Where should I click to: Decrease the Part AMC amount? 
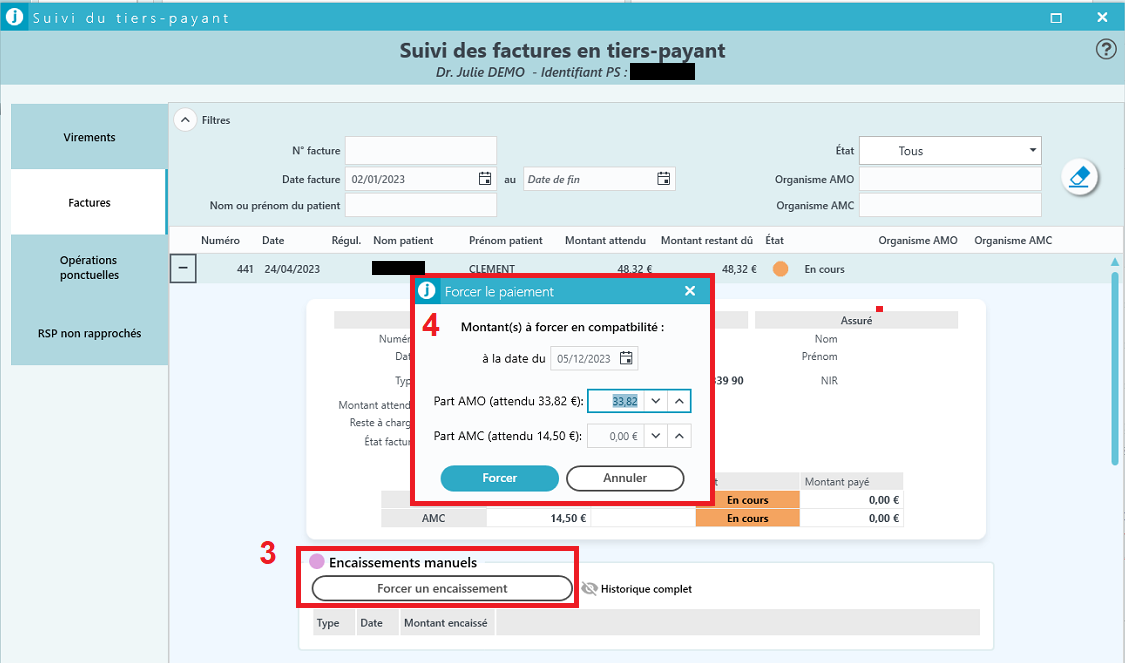point(655,436)
